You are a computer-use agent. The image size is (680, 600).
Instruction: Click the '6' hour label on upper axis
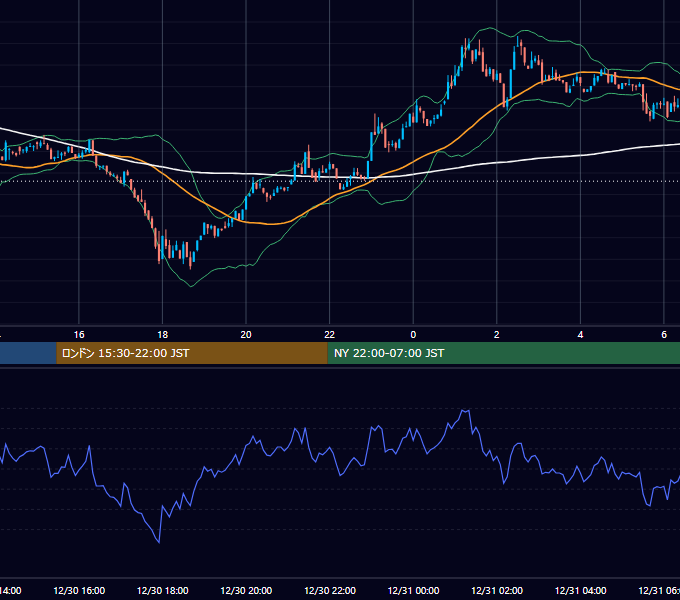(664, 335)
